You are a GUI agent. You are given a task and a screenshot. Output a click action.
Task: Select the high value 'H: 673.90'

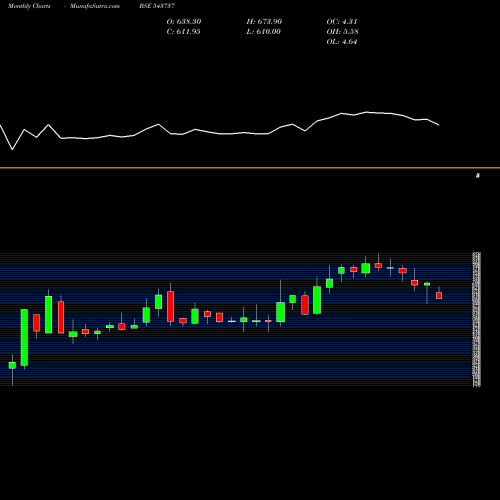click(264, 22)
